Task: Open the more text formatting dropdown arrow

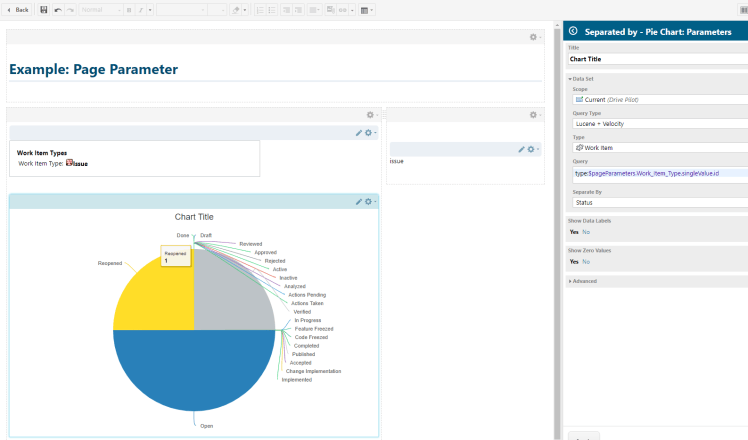Action: pyautogui.click(x=150, y=10)
